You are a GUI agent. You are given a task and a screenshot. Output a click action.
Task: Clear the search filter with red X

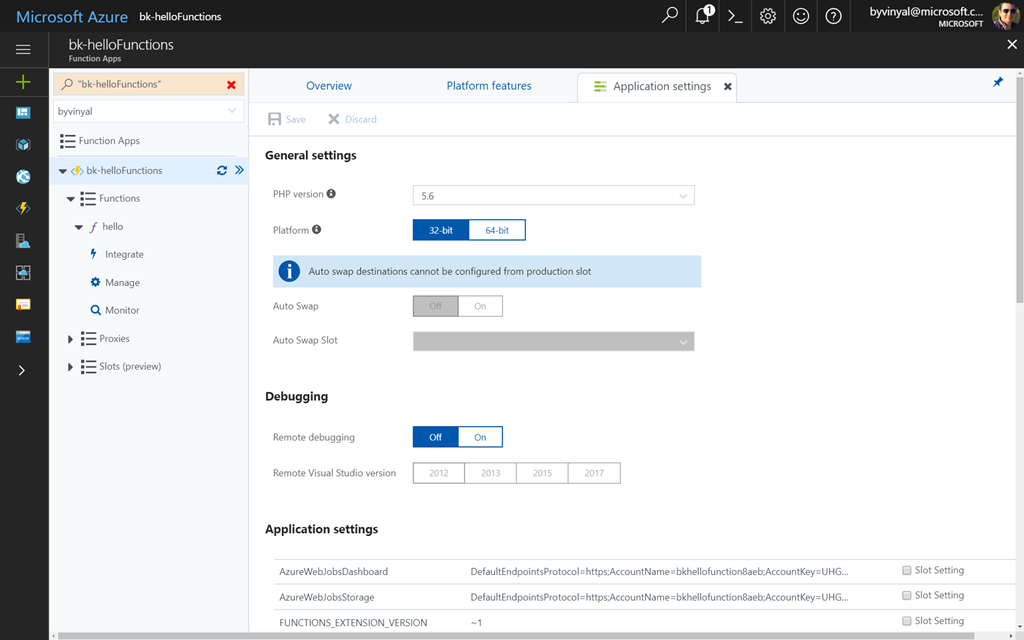(x=232, y=85)
